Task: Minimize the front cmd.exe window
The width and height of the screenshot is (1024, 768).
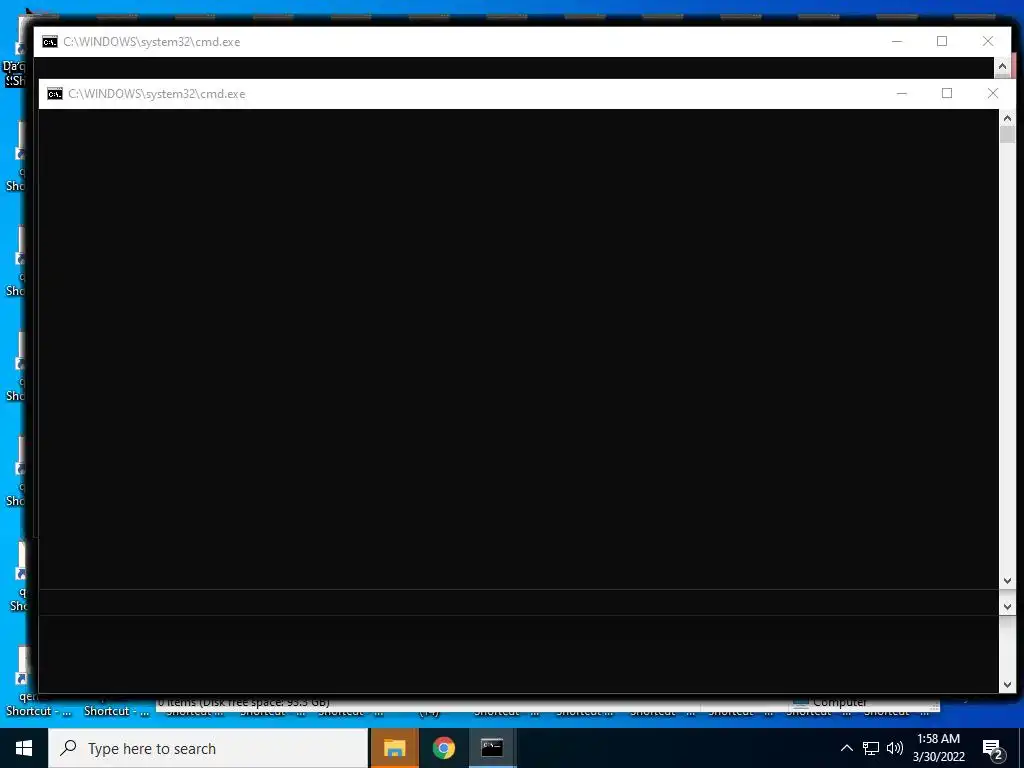Action: pyautogui.click(x=902, y=93)
